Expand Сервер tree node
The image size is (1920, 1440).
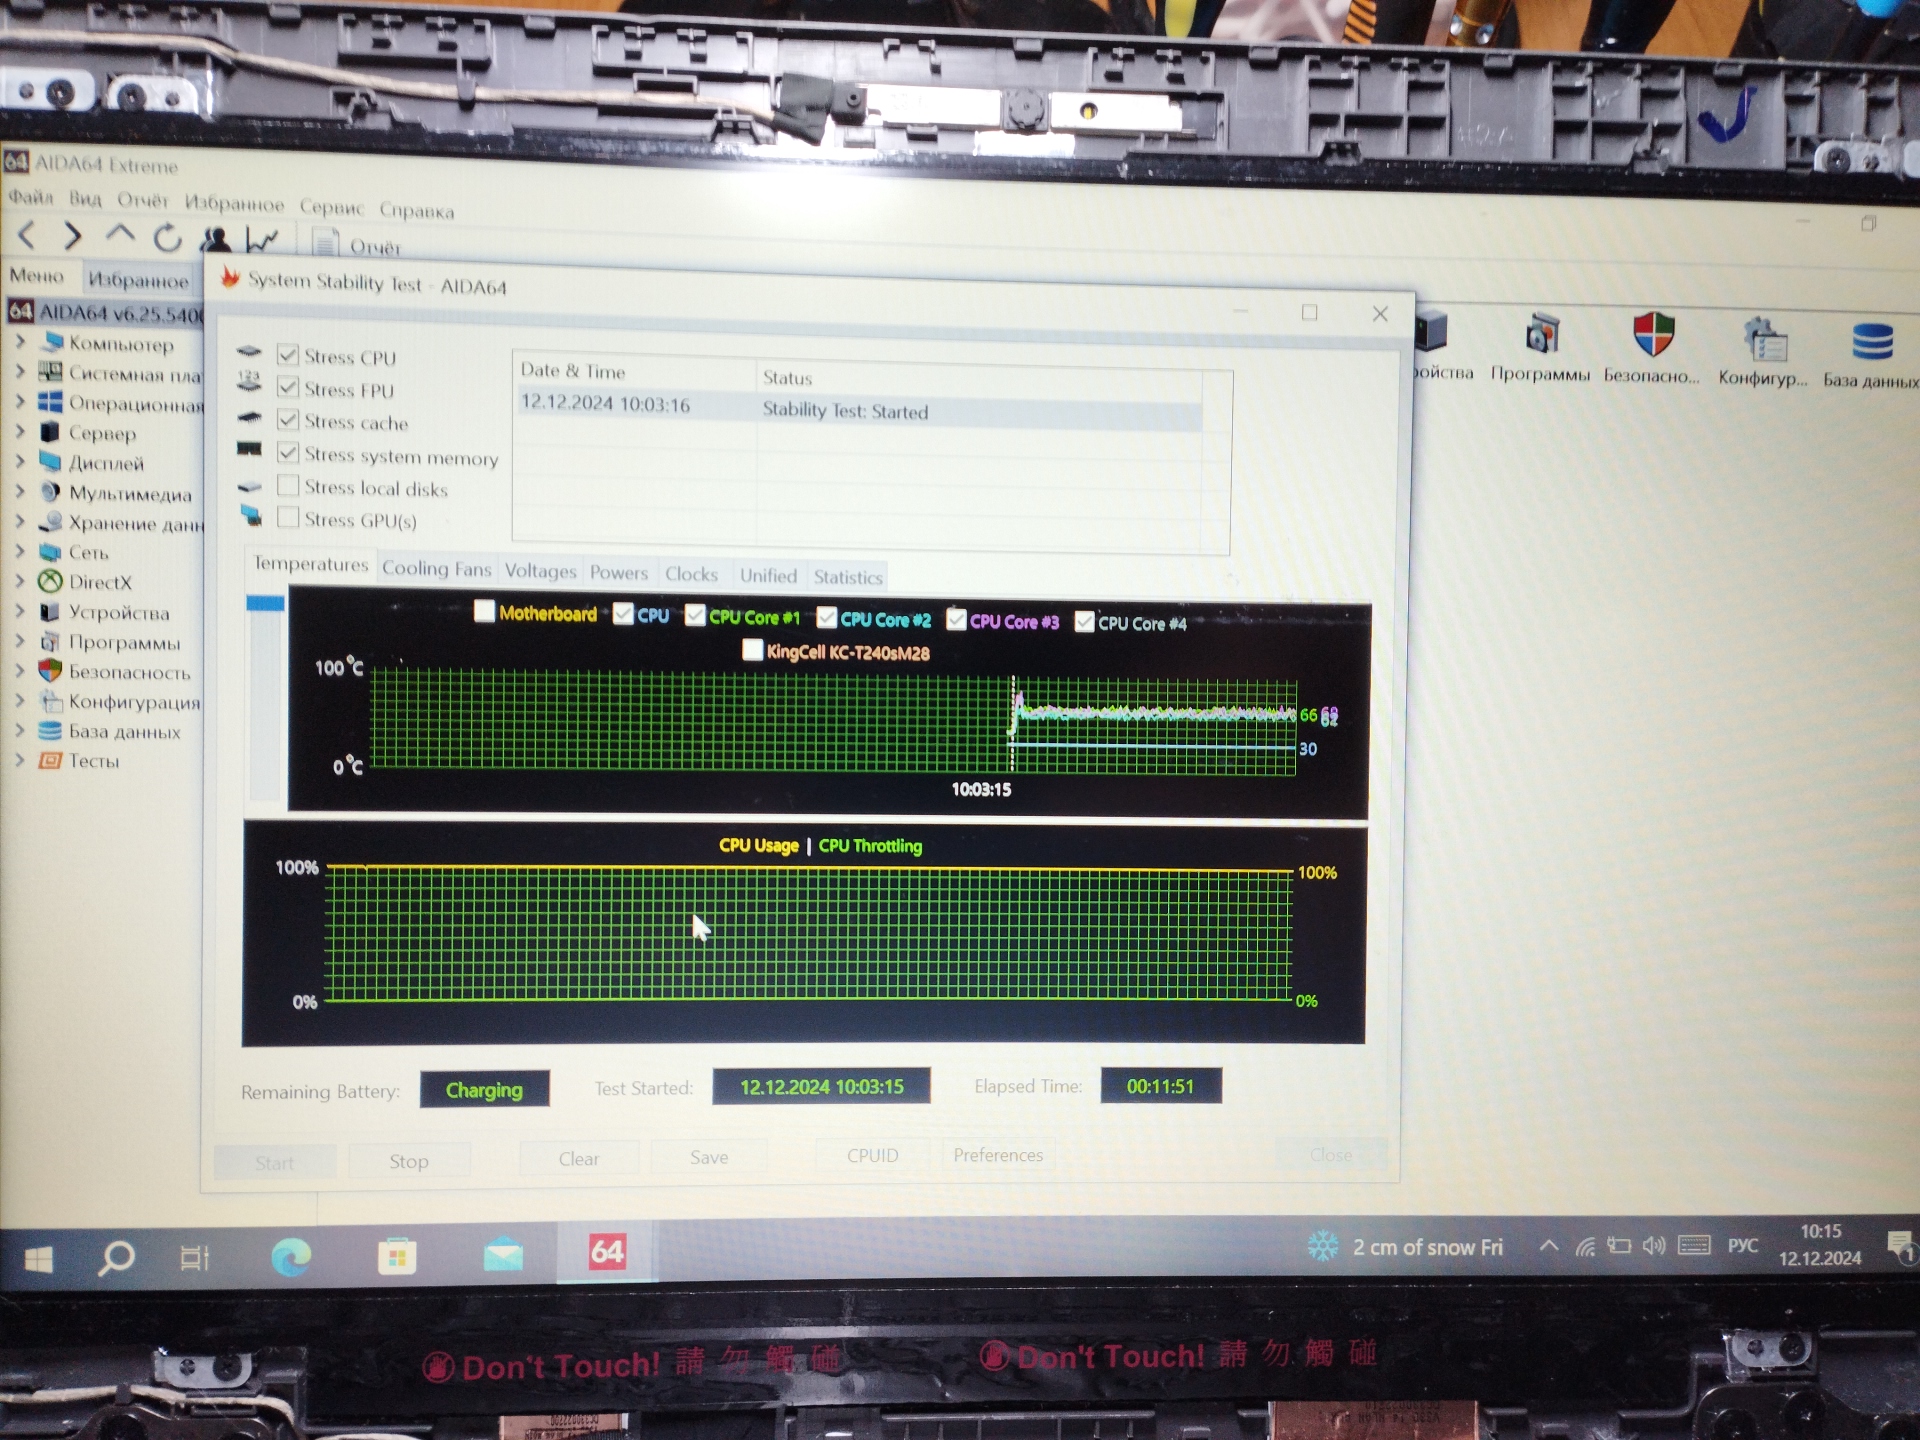tap(19, 431)
